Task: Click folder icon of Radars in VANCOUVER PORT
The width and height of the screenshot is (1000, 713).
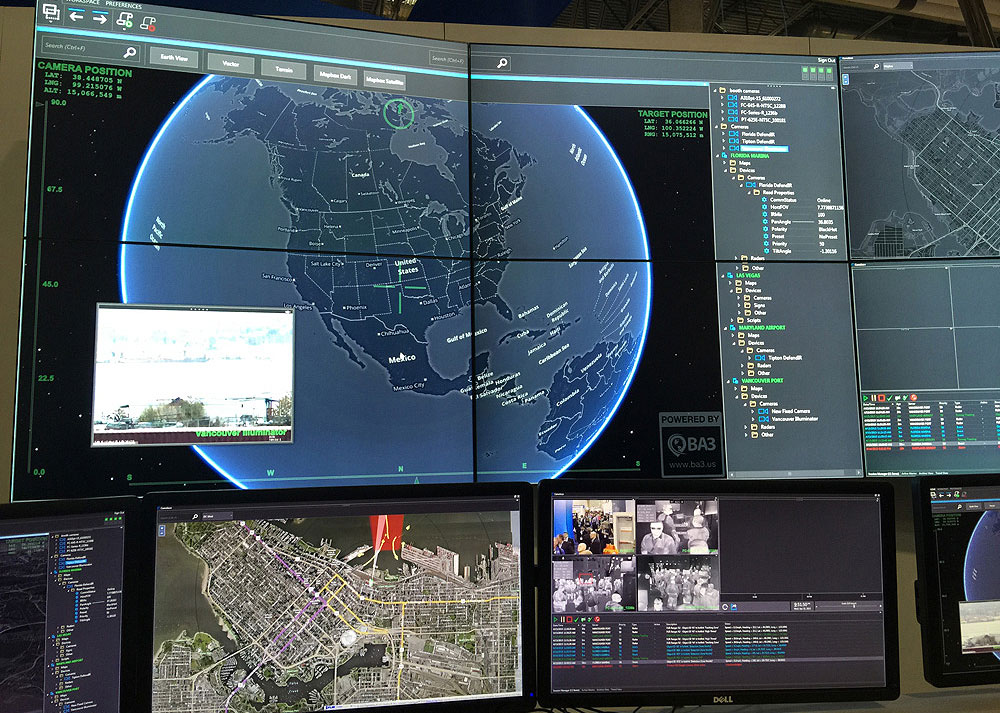Action: click(x=754, y=427)
